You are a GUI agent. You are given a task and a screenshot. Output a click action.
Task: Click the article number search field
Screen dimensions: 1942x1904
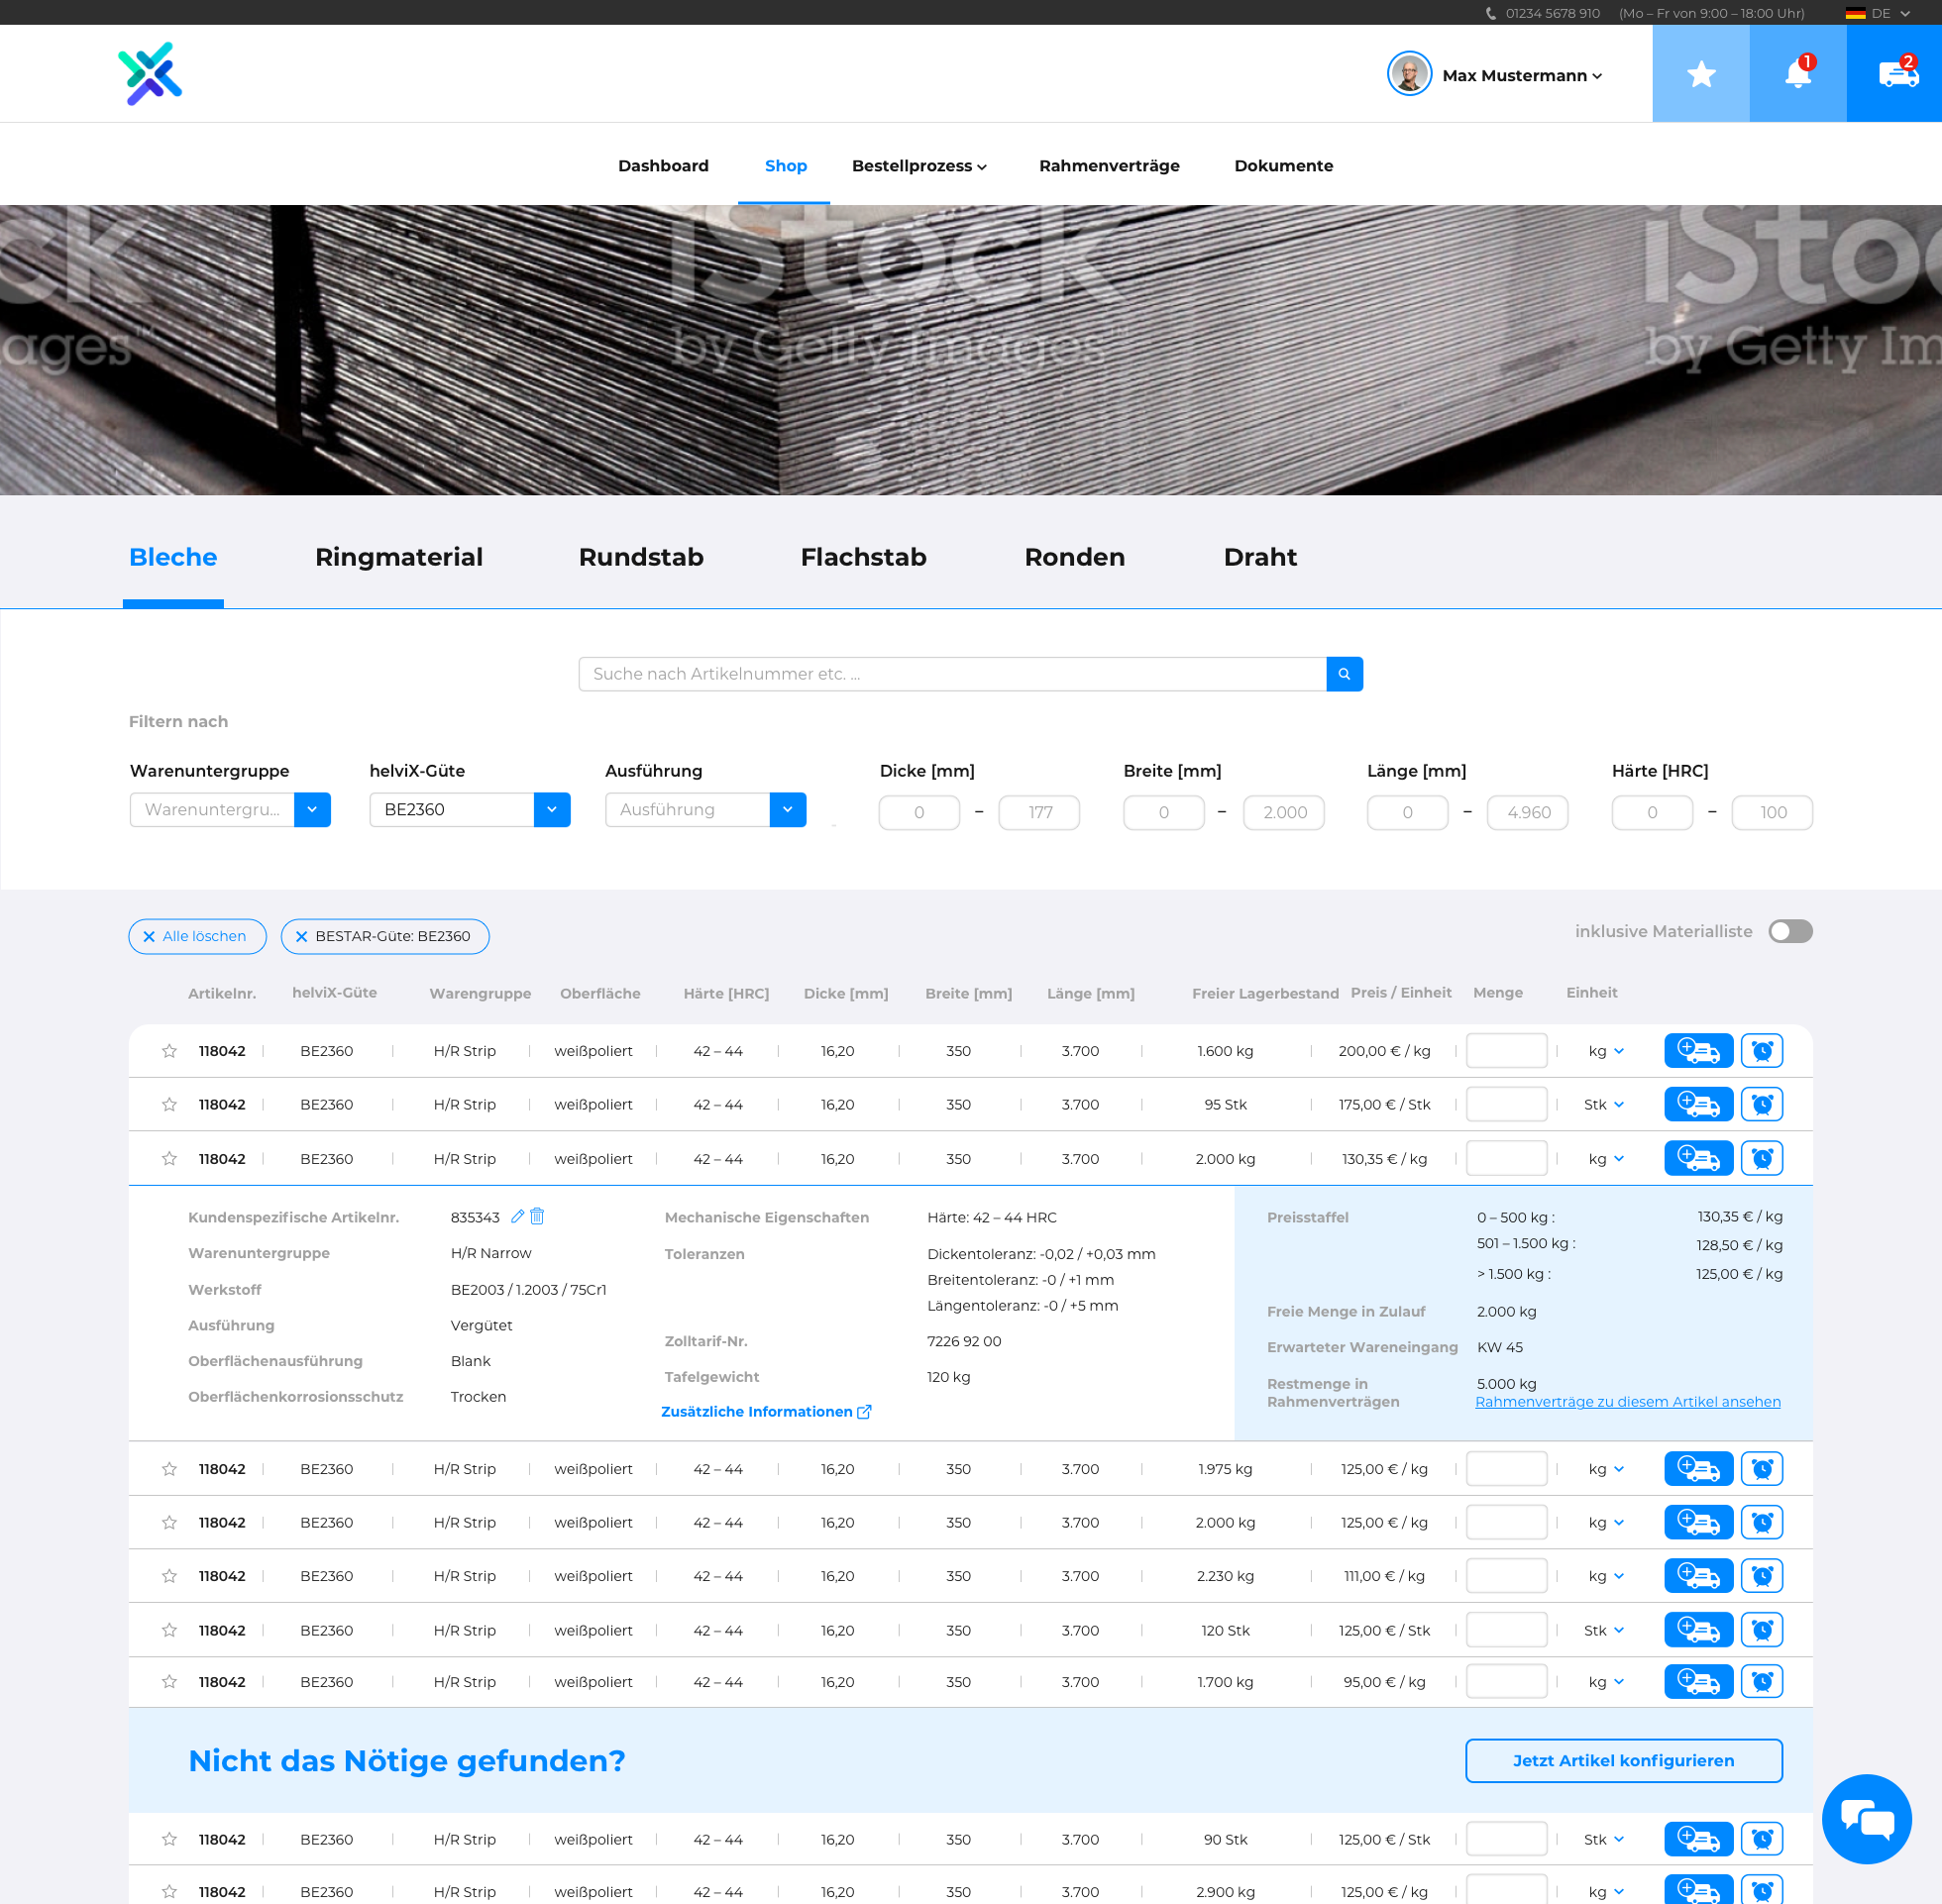tap(951, 674)
